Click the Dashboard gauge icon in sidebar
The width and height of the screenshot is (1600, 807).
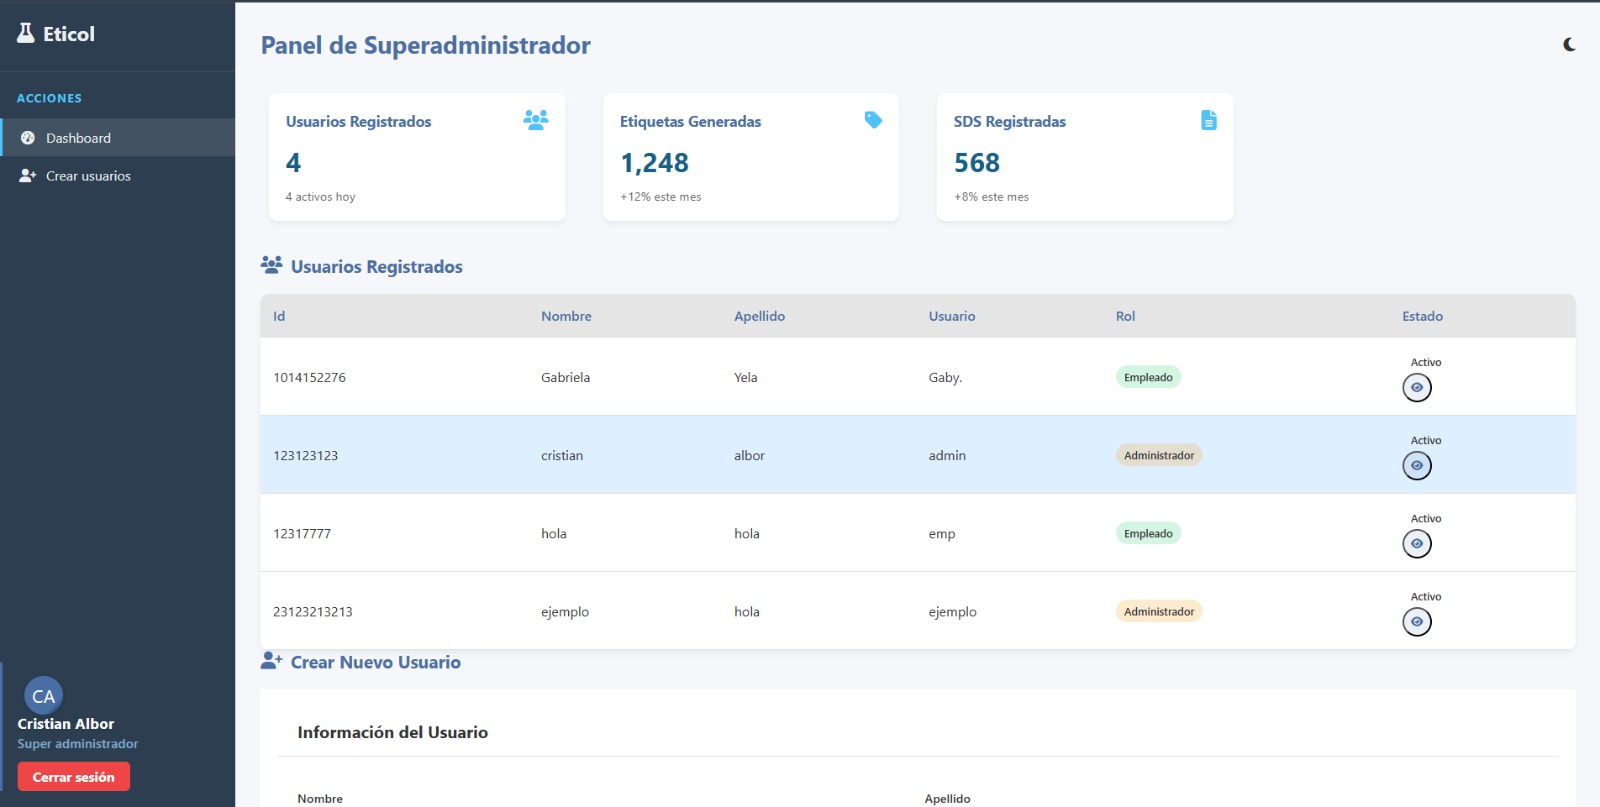[28, 138]
